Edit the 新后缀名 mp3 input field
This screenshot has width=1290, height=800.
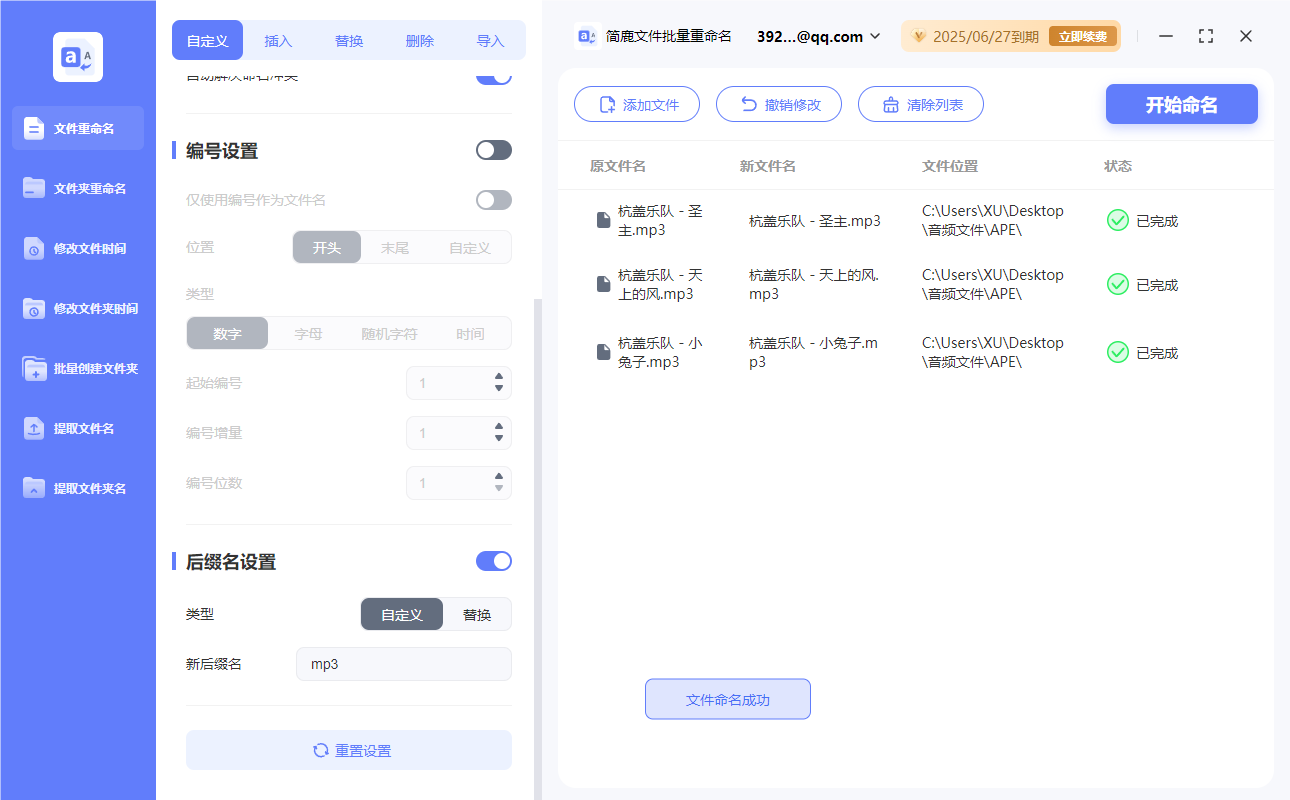[403, 663]
